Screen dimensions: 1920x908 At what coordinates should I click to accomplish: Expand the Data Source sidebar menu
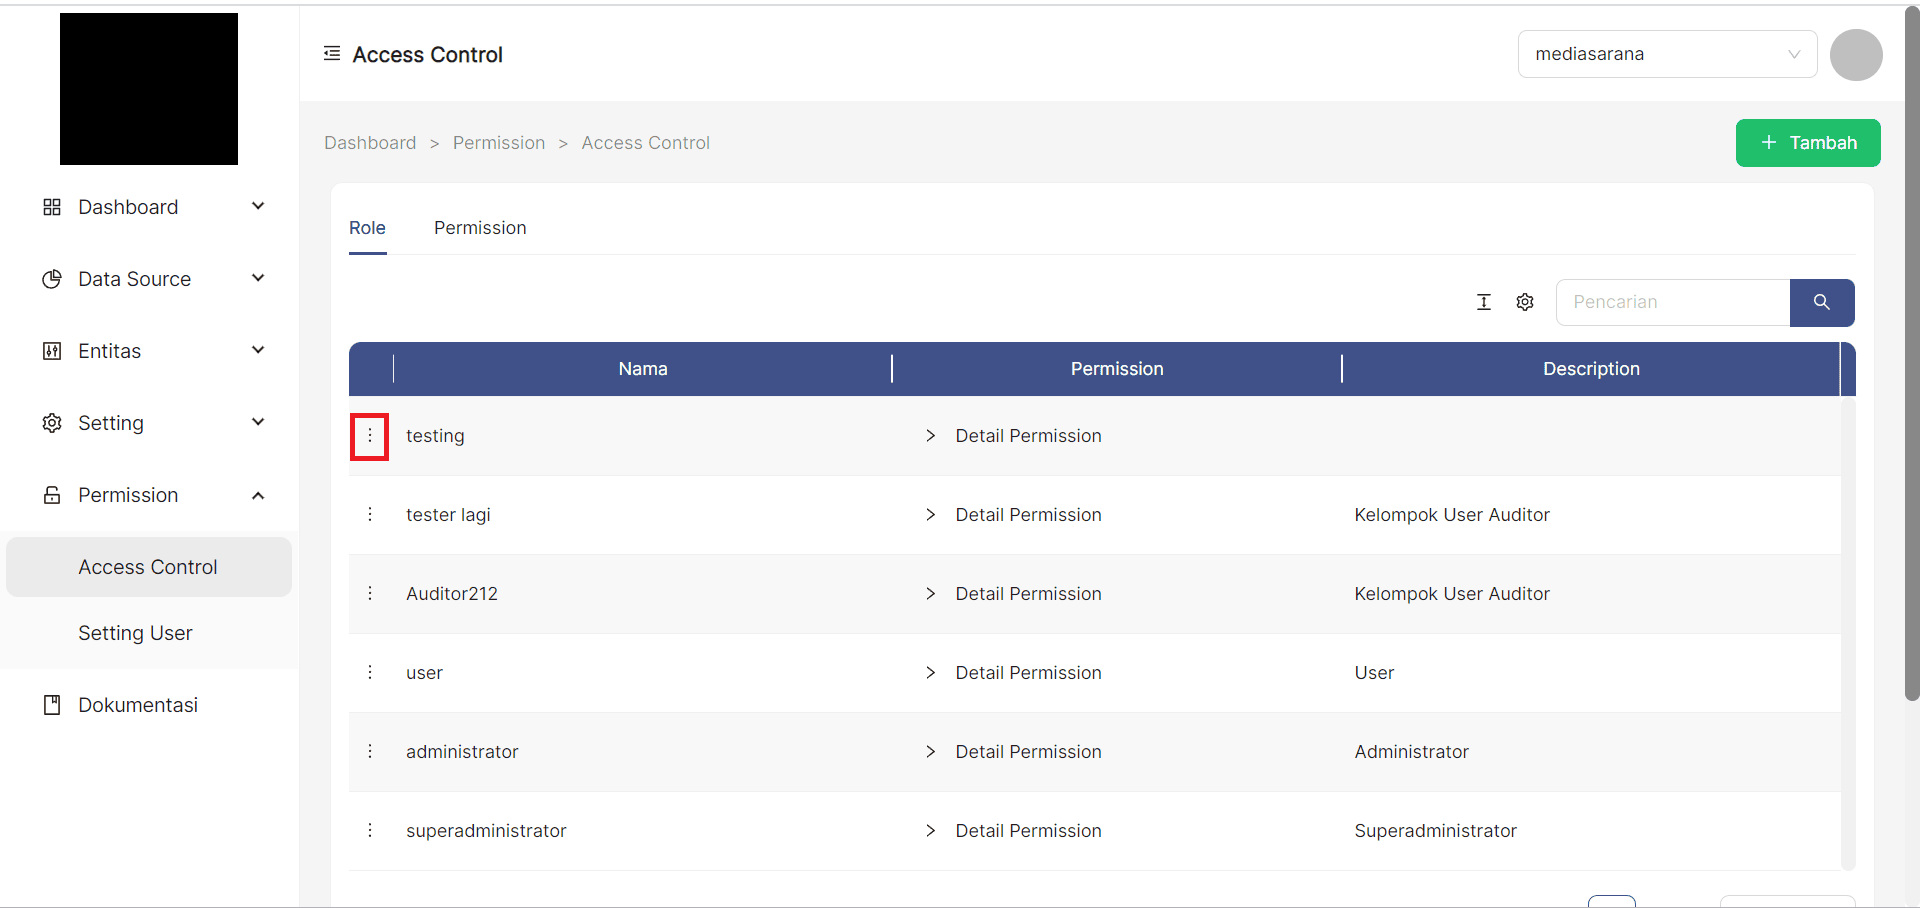[x=150, y=279]
